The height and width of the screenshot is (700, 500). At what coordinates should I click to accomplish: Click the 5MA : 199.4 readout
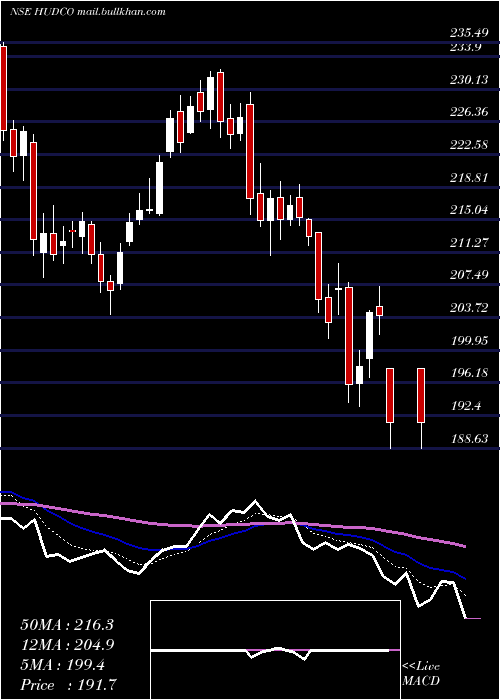(x=62, y=665)
